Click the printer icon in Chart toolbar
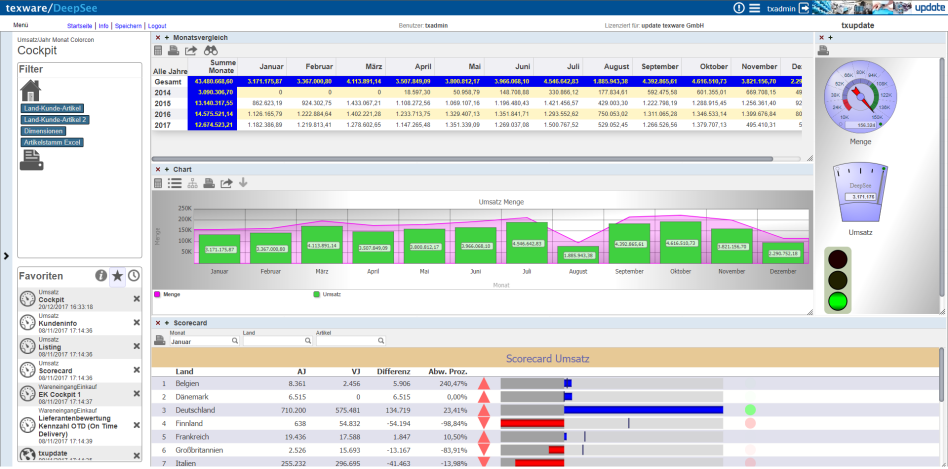This screenshot has height=469, width=948. [x=208, y=183]
